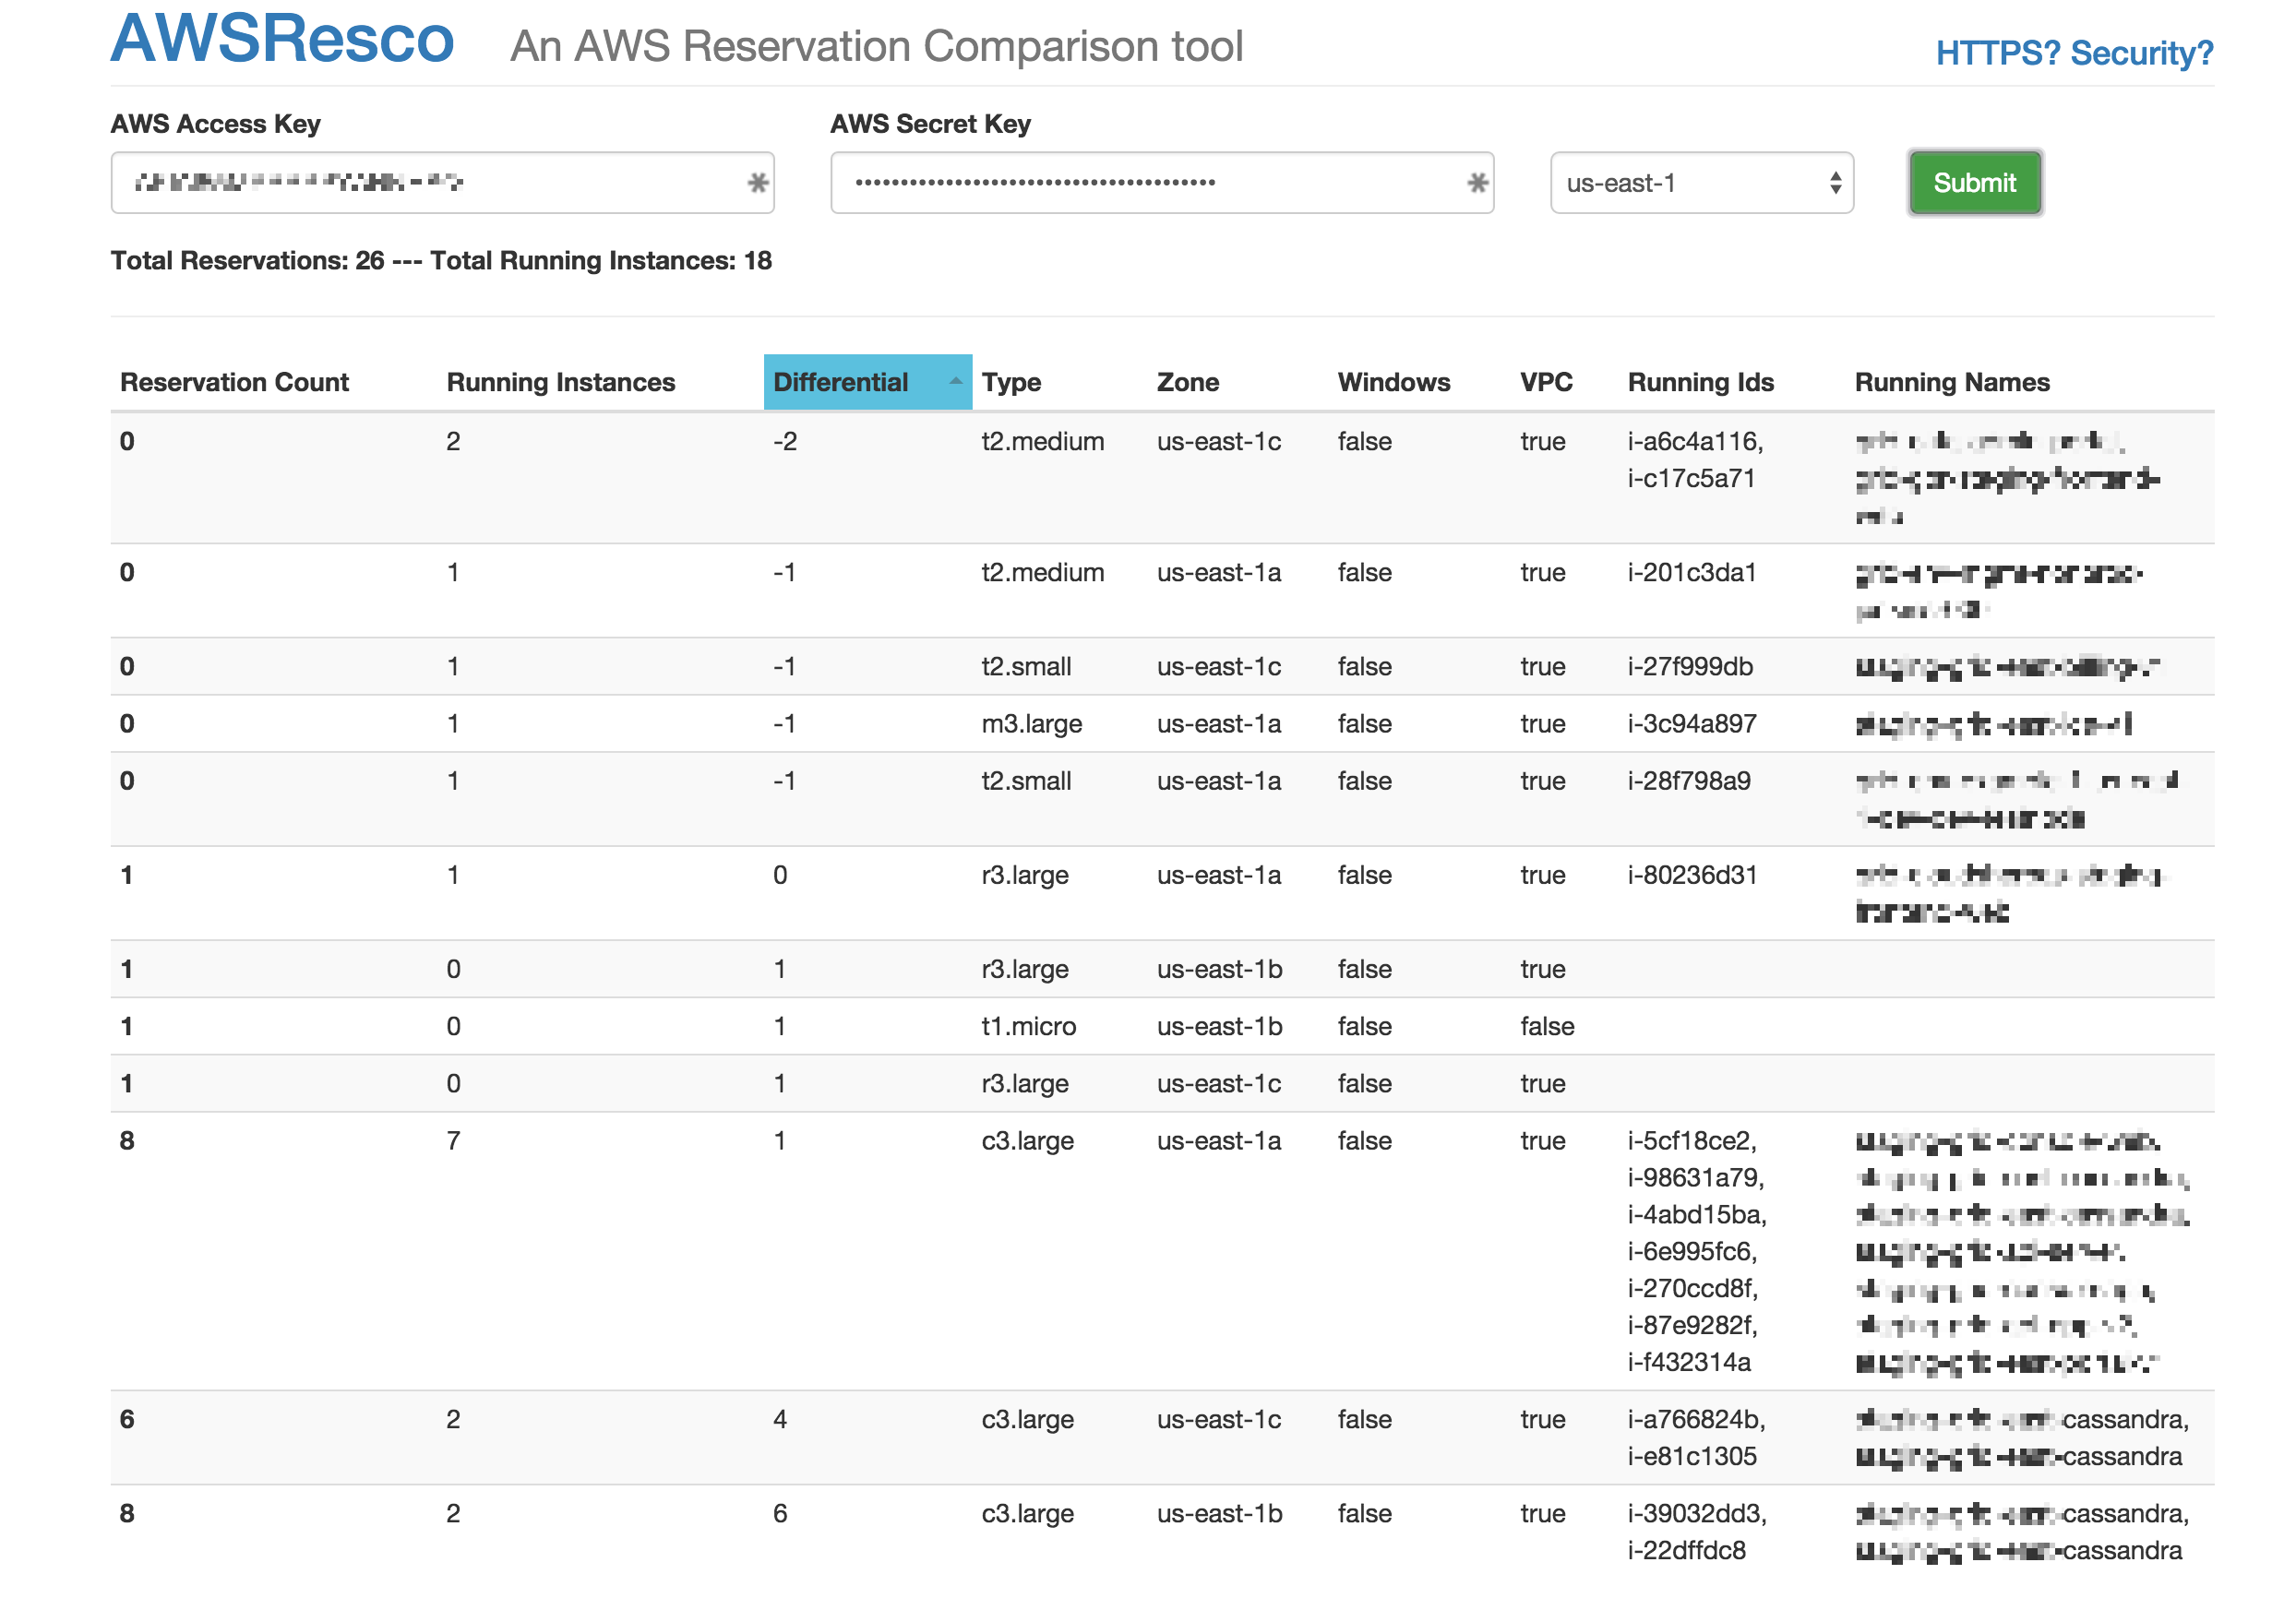Sort table by VPC column header

coord(1545,382)
